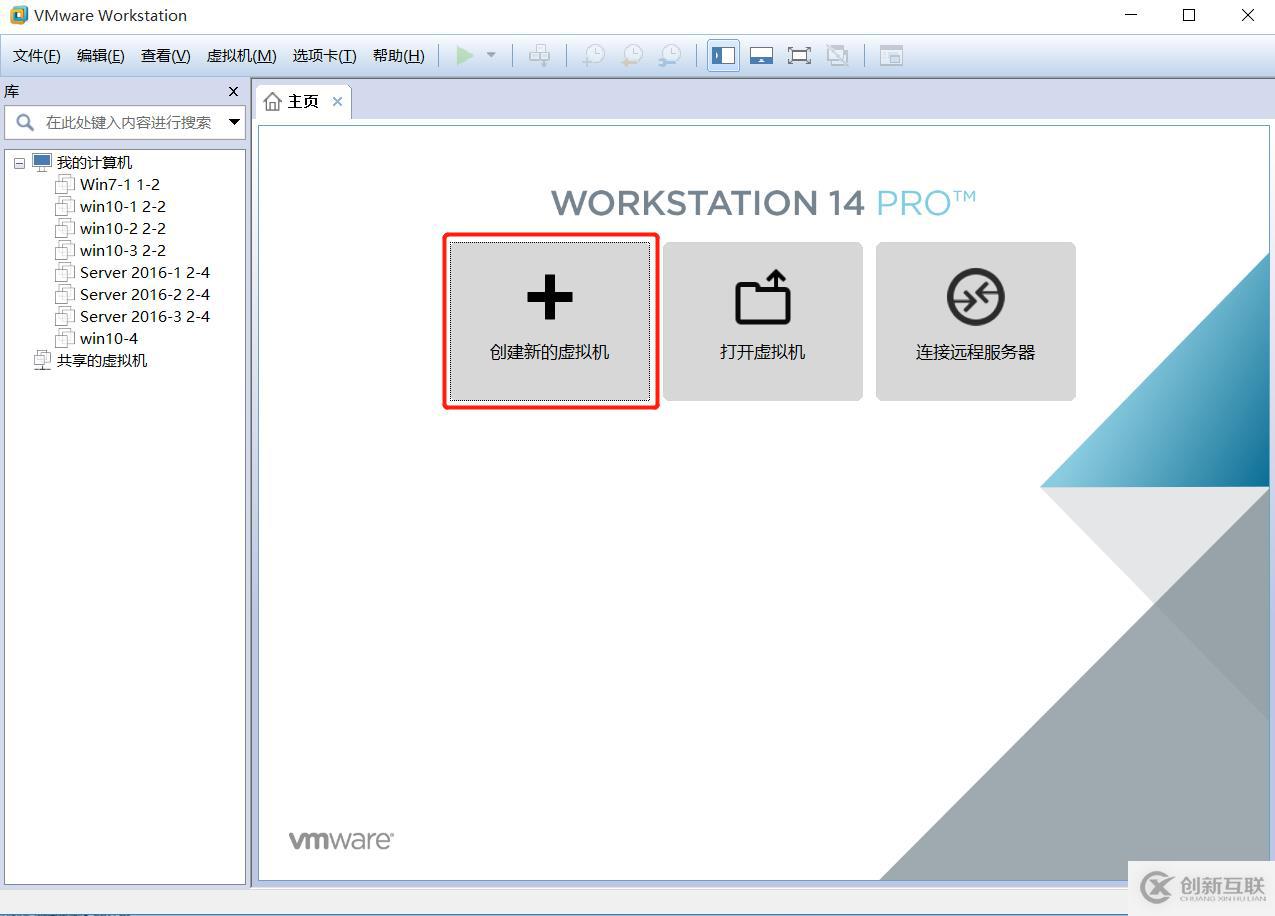This screenshot has width=1275, height=916.
Task: Select the win10-2 2-2 virtual machine
Action: [x=123, y=228]
